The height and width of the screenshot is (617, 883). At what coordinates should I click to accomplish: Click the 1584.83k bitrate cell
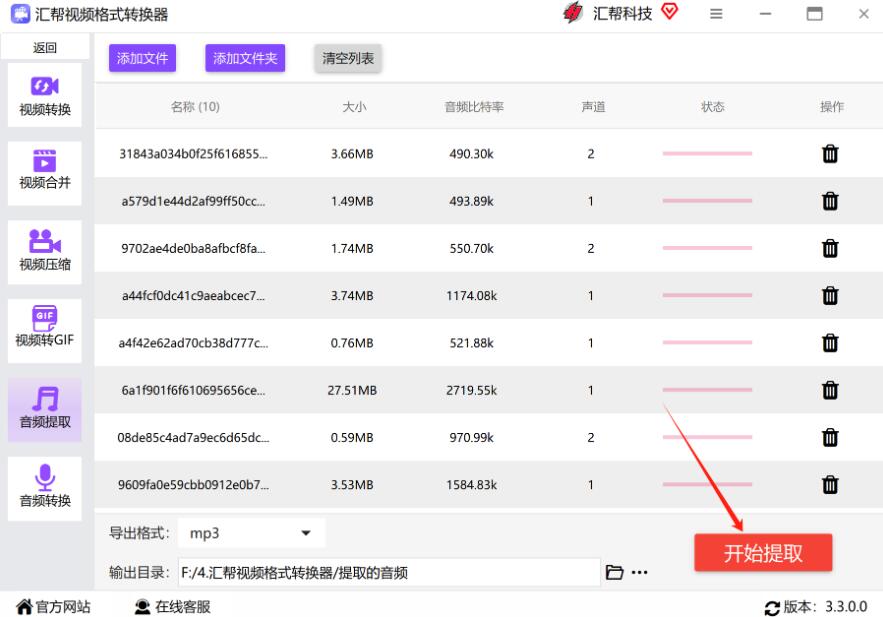[x=471, y=485]
